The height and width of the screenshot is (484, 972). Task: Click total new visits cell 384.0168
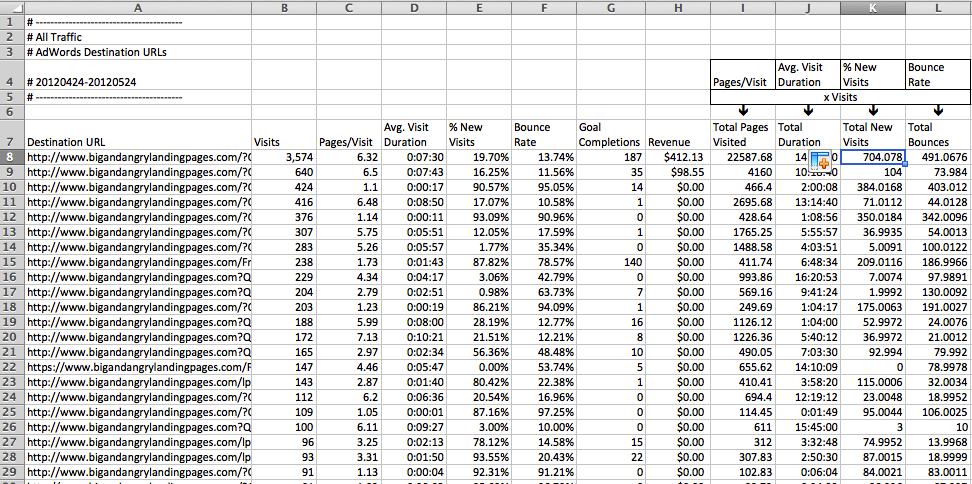[873, 187]
